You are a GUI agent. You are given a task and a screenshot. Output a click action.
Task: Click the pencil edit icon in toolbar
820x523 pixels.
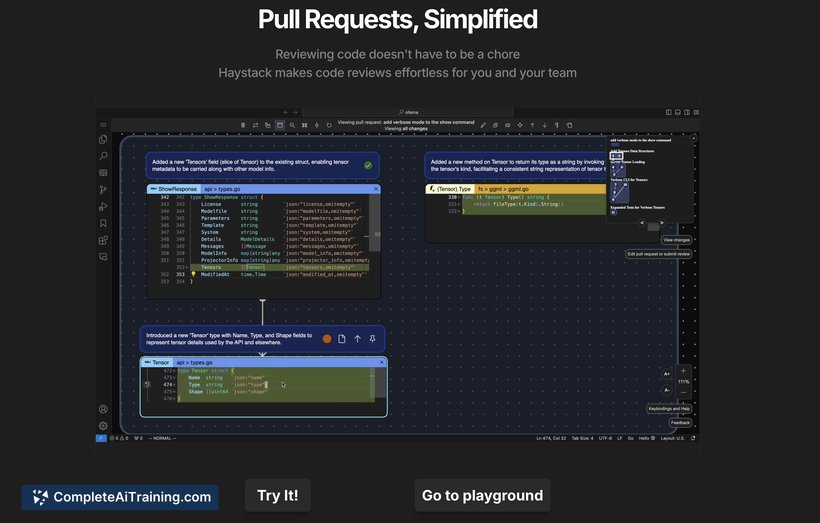(x=483, y=126)
